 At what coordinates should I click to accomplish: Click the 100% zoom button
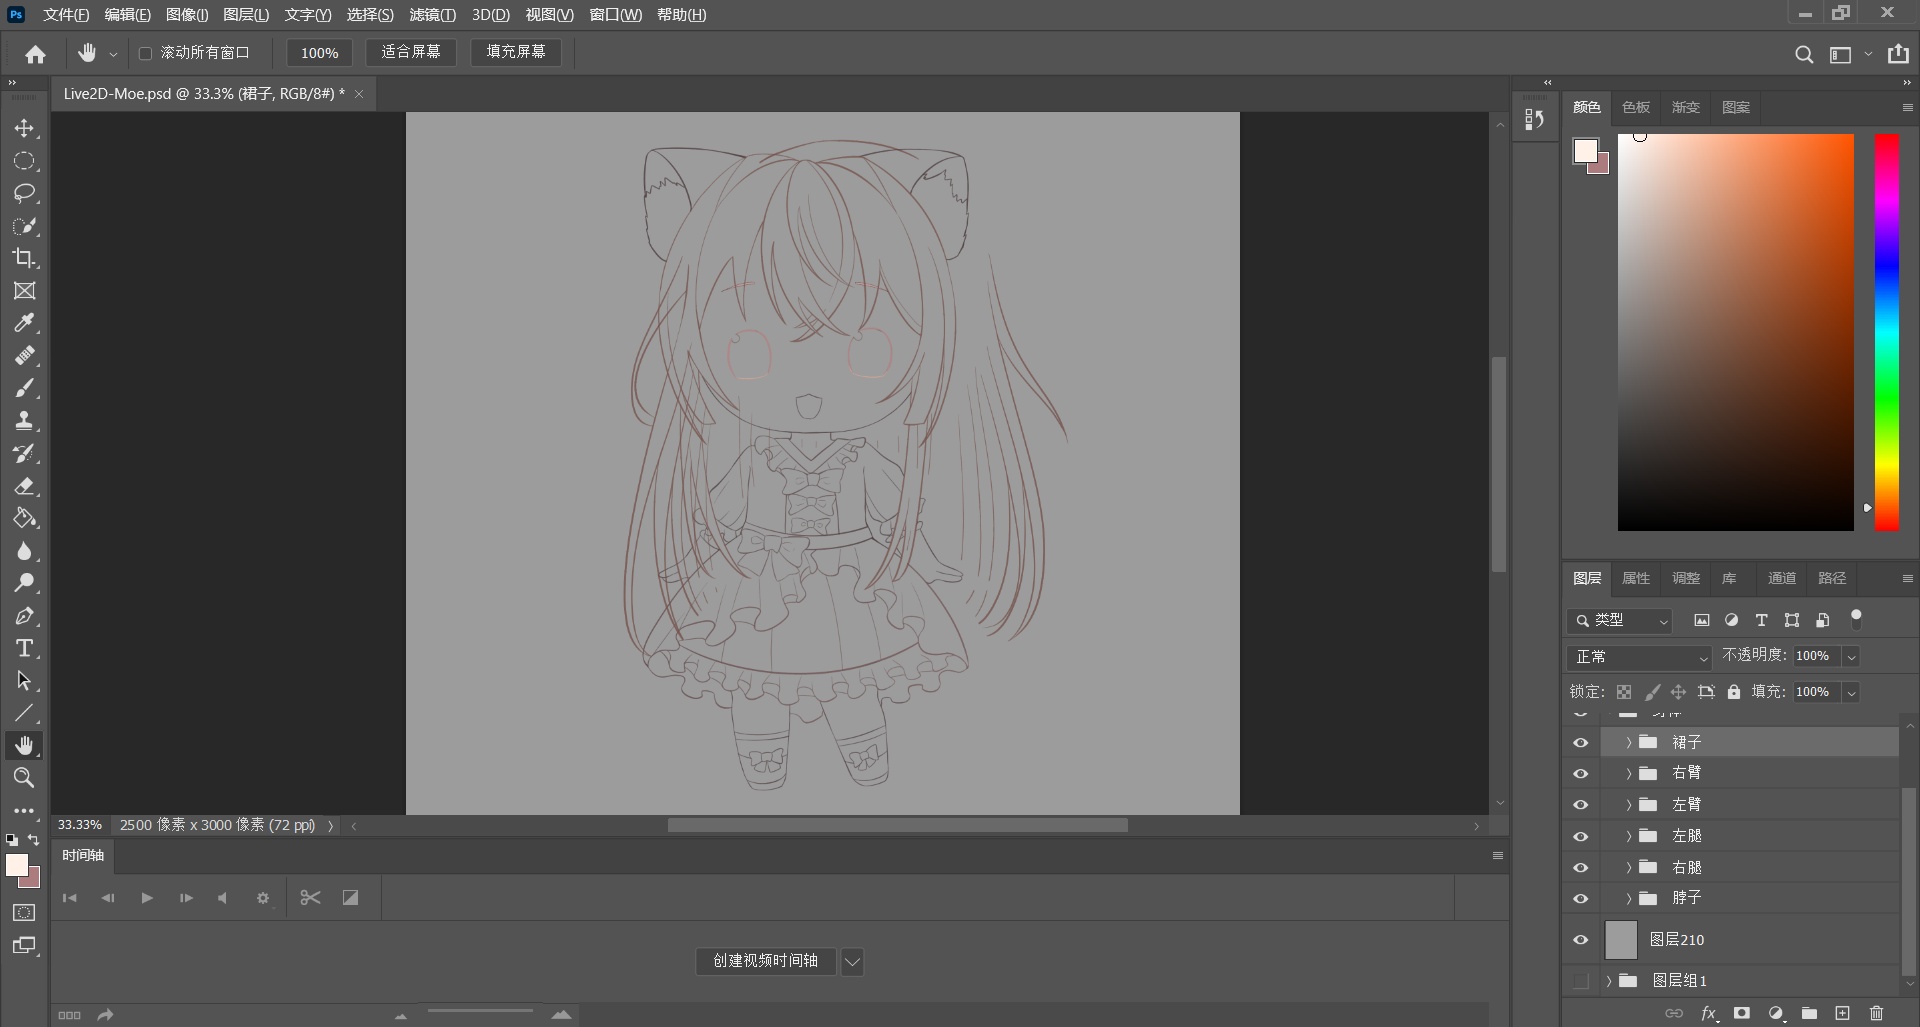click(319, 53)
